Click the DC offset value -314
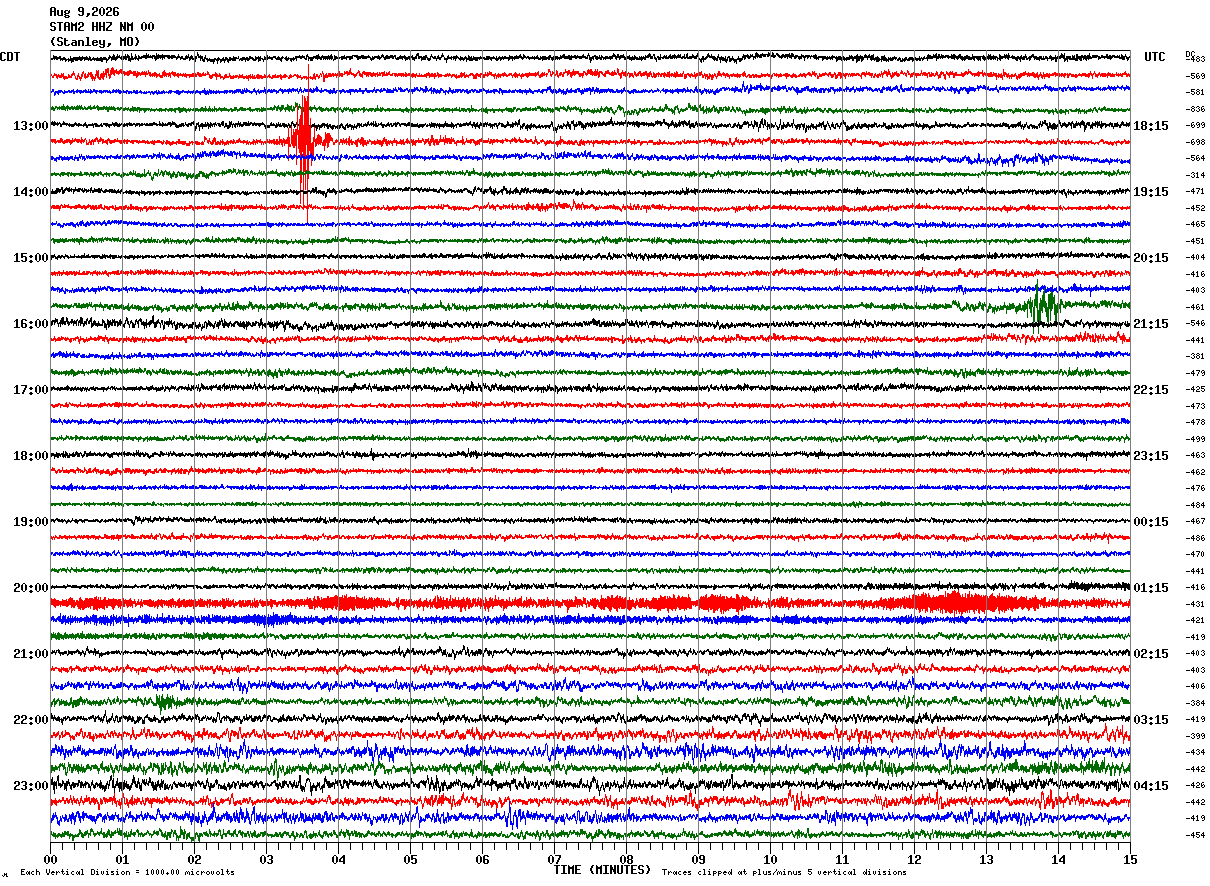1210x886 pixels. coord(1195,175)
